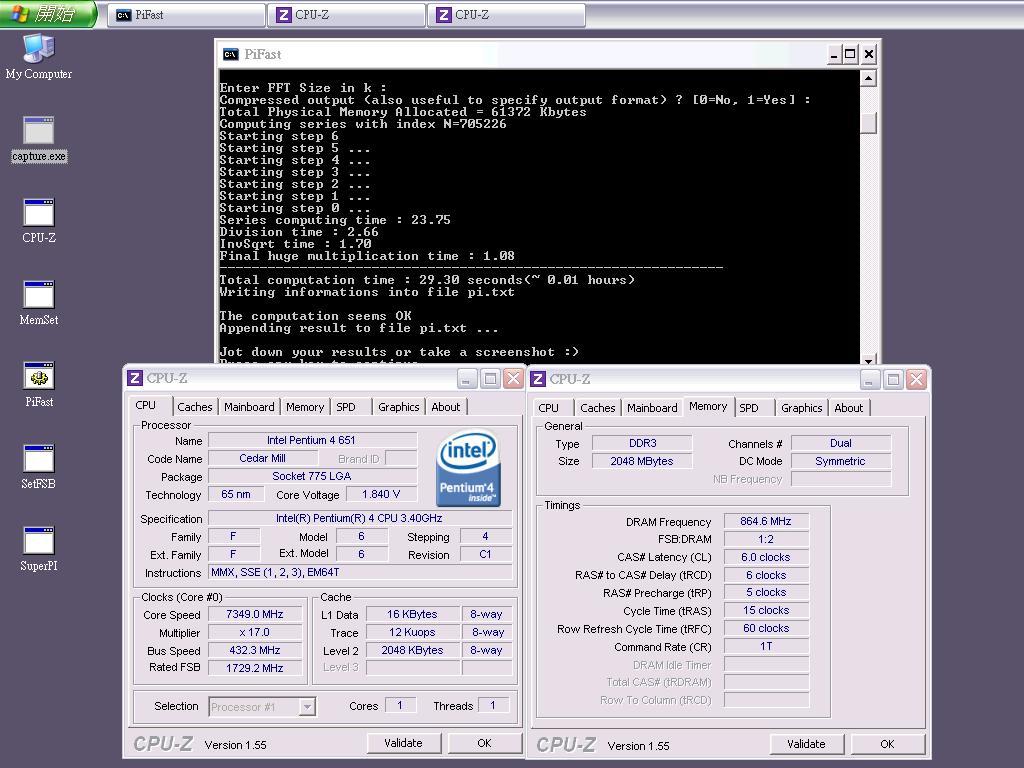Close the left CPU-Z window
The width and height of the screenshot is (1024, 768).
pos(513,378)
